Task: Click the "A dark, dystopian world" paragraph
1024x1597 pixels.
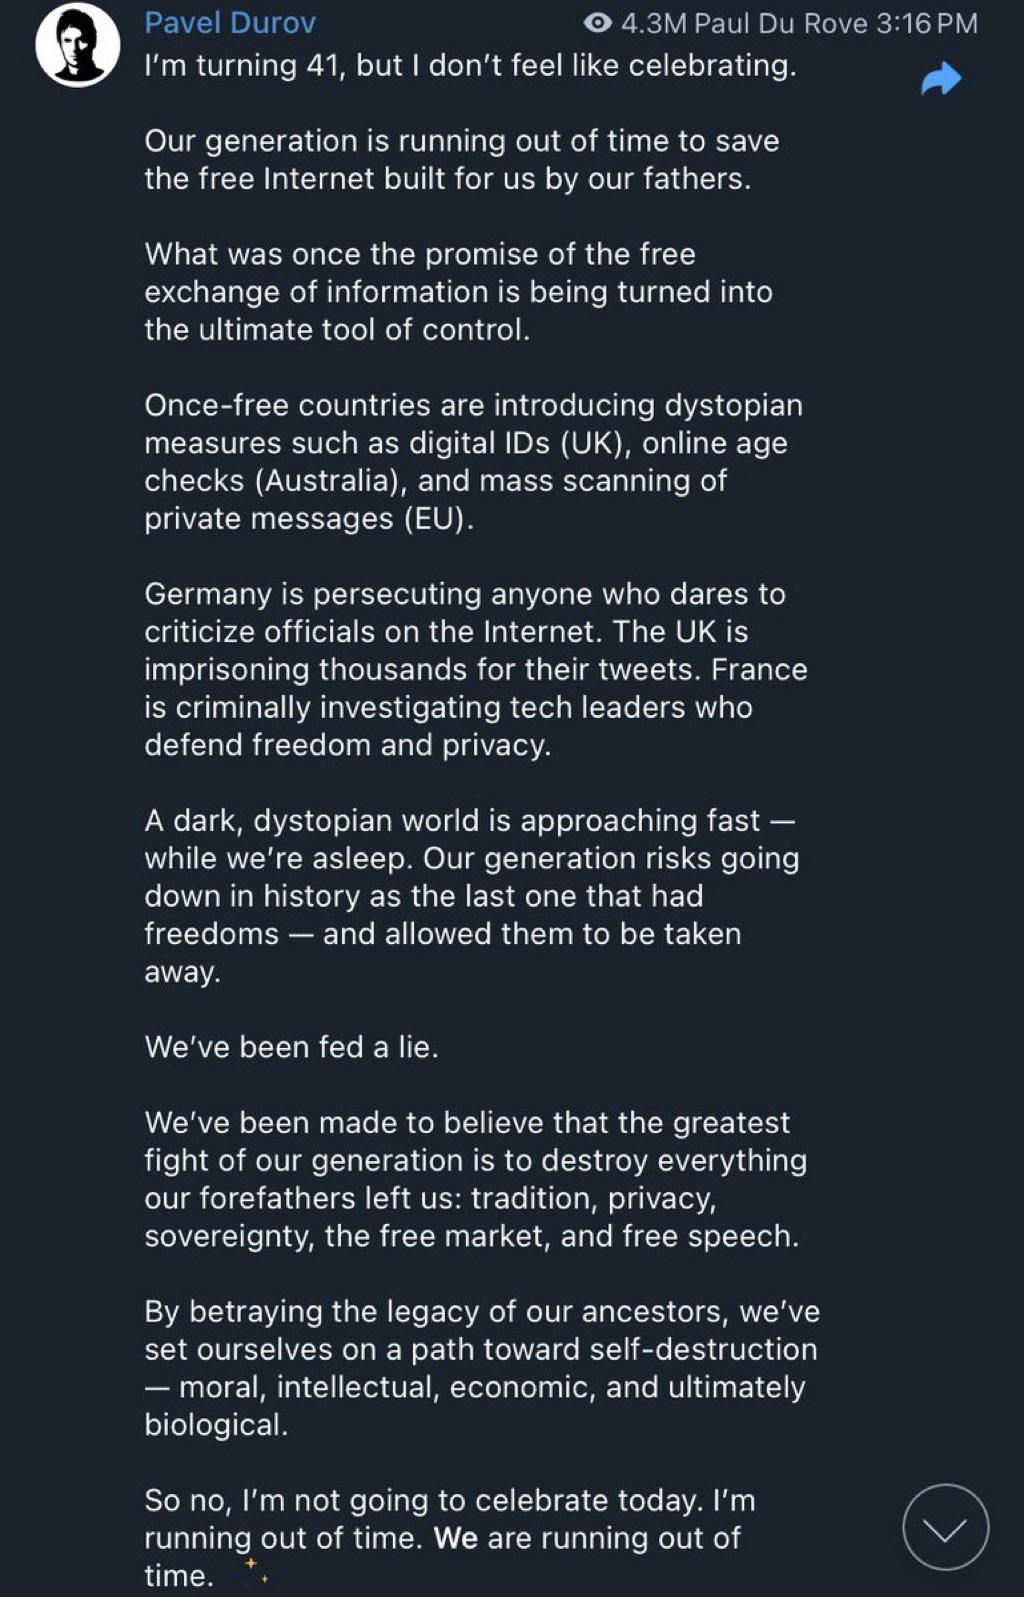Action: [471, 895]
